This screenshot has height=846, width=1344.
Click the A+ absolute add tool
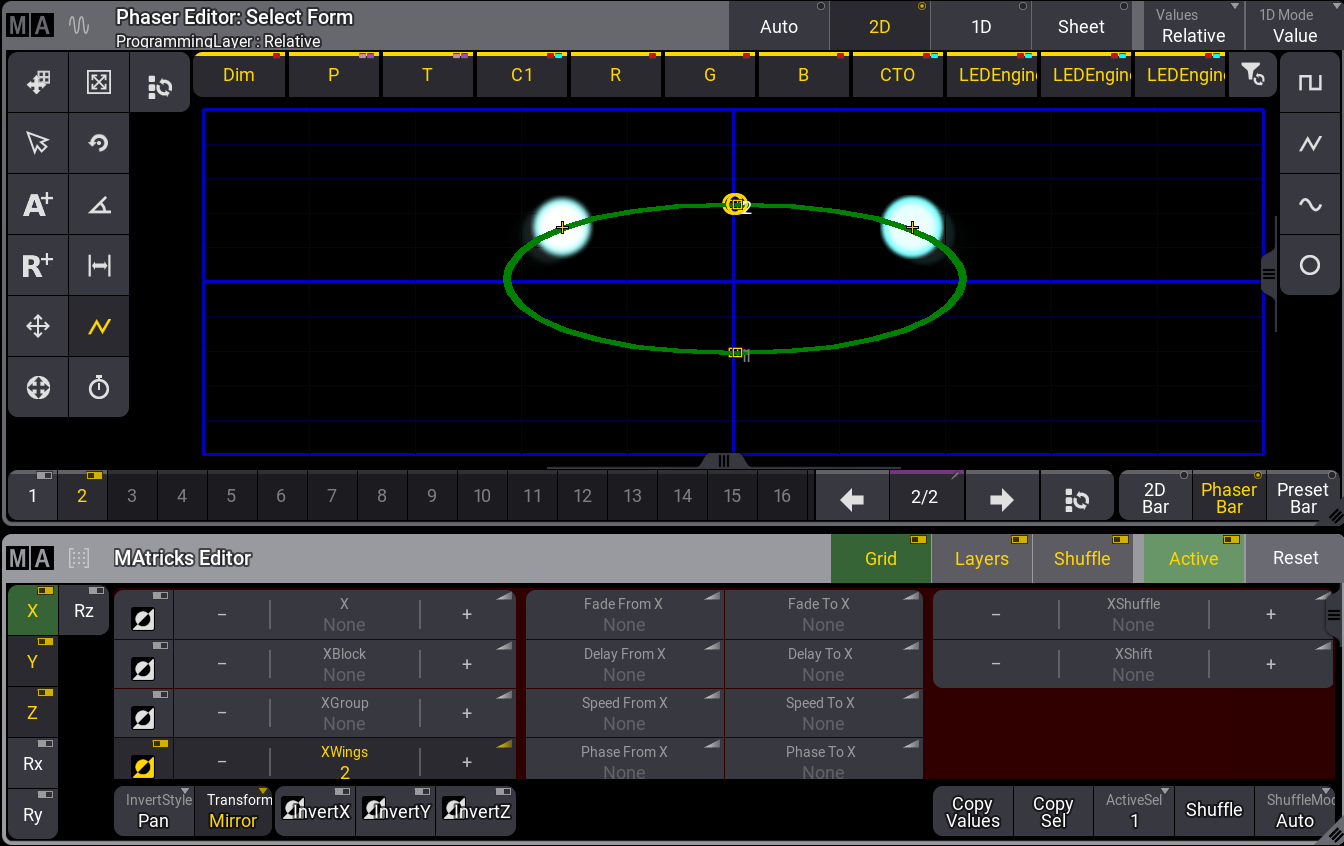[x=38, y=205]
